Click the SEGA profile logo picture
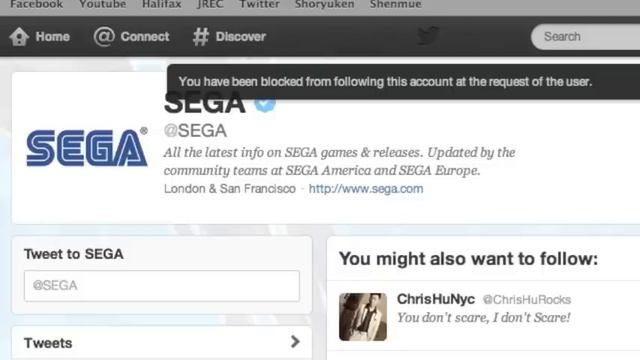The width and height of the screenshot is (640, 360). (x=87, y=148)
